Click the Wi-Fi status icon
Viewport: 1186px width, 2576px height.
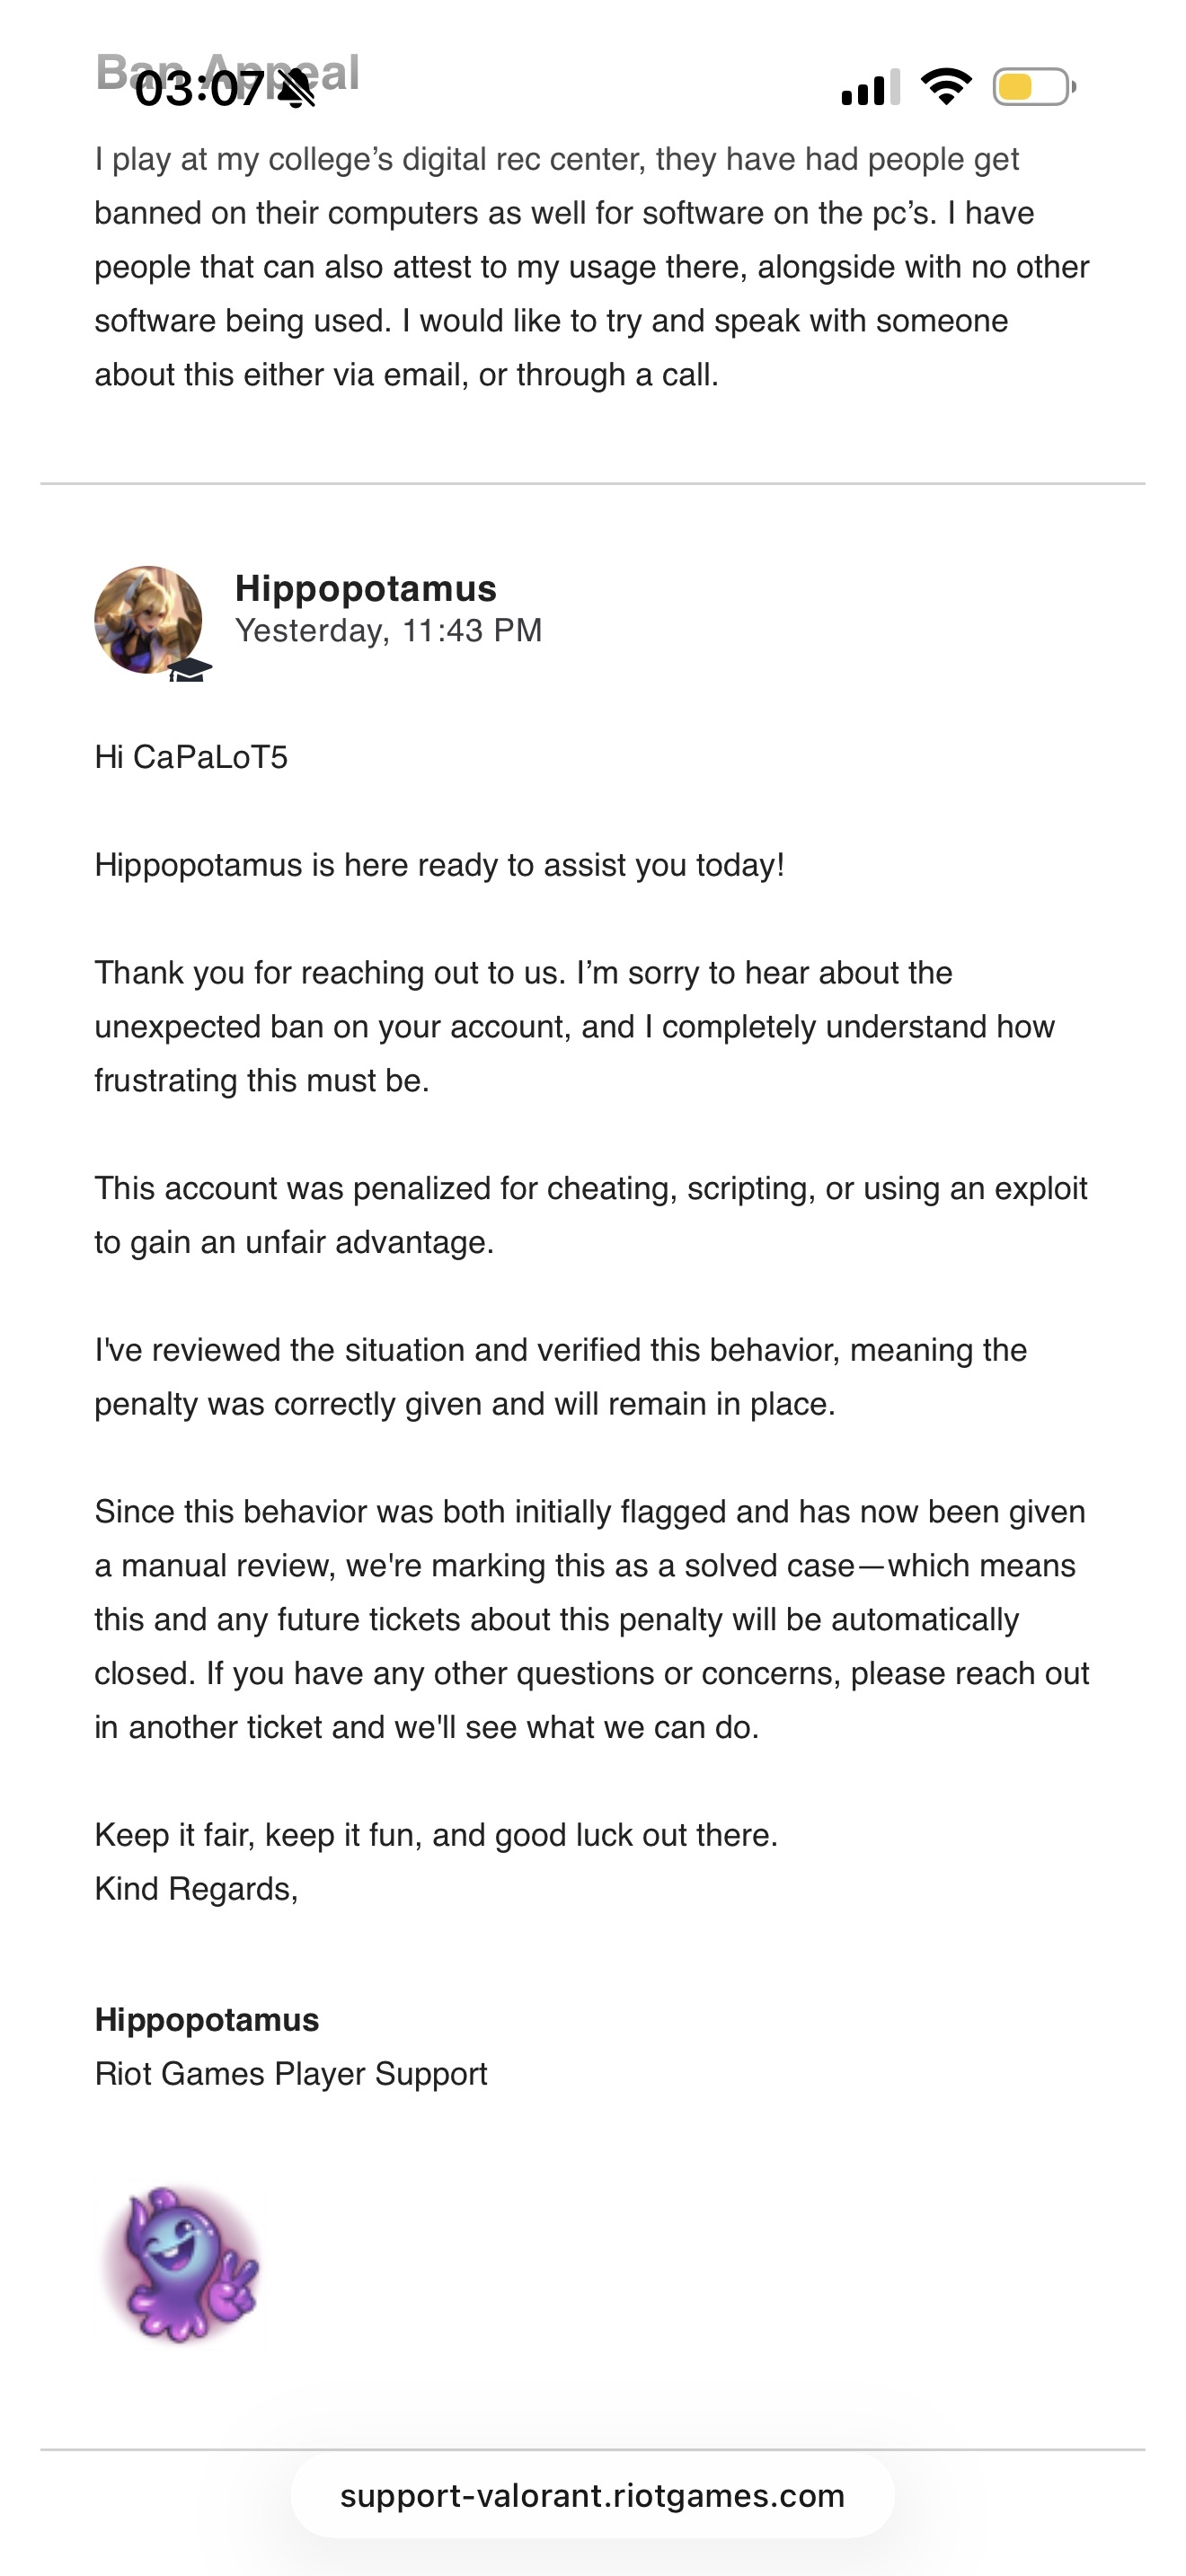pos(945,86)
